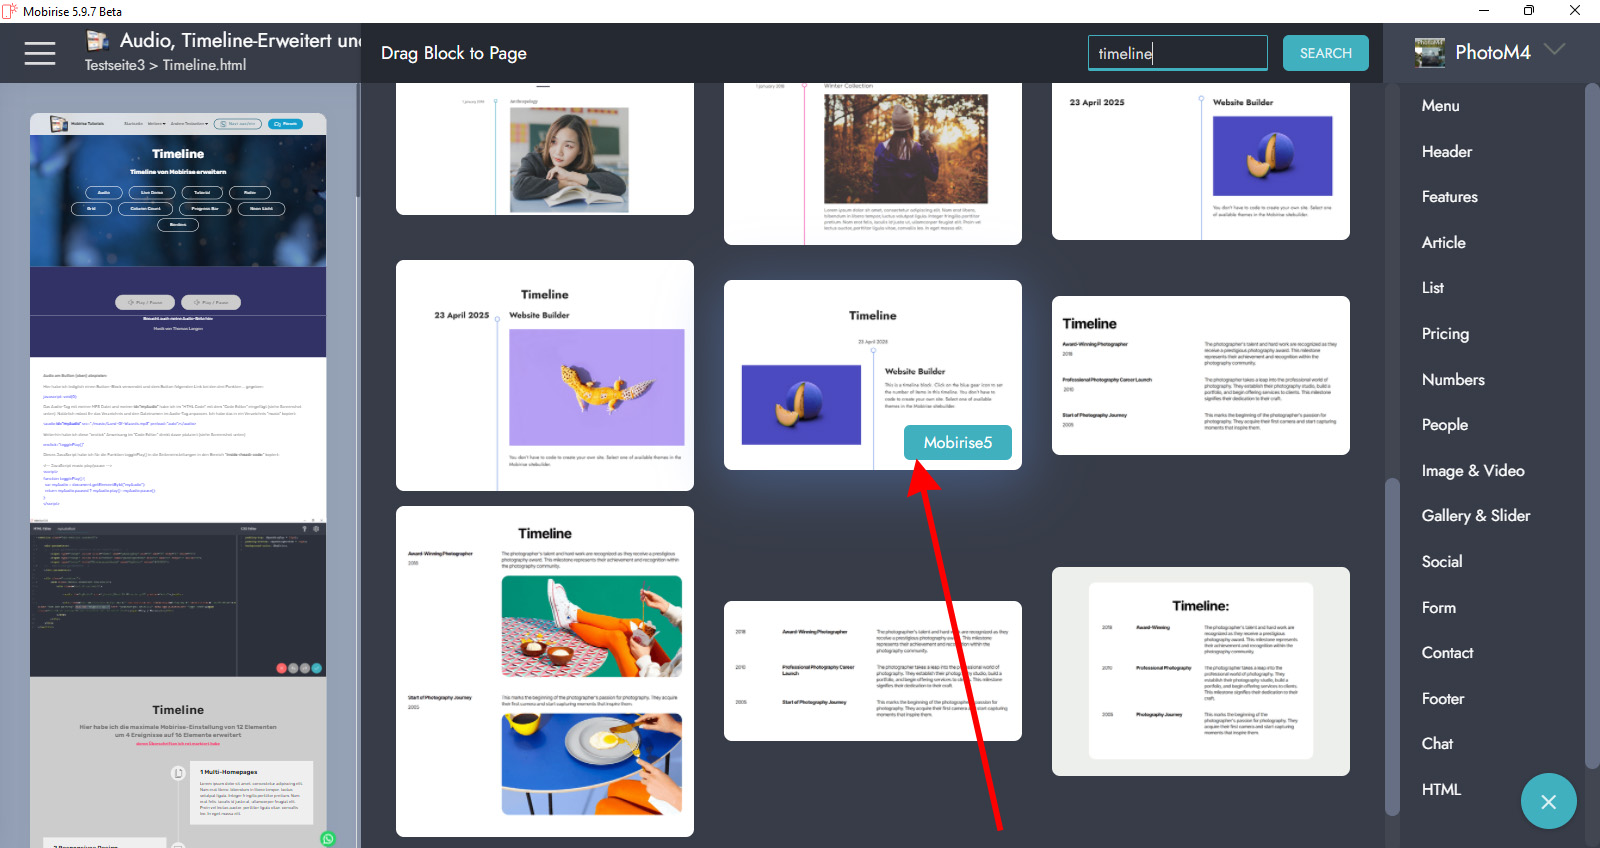Select the Image & Video block category
The image size is (1600, 848).
pos(1472,471)
